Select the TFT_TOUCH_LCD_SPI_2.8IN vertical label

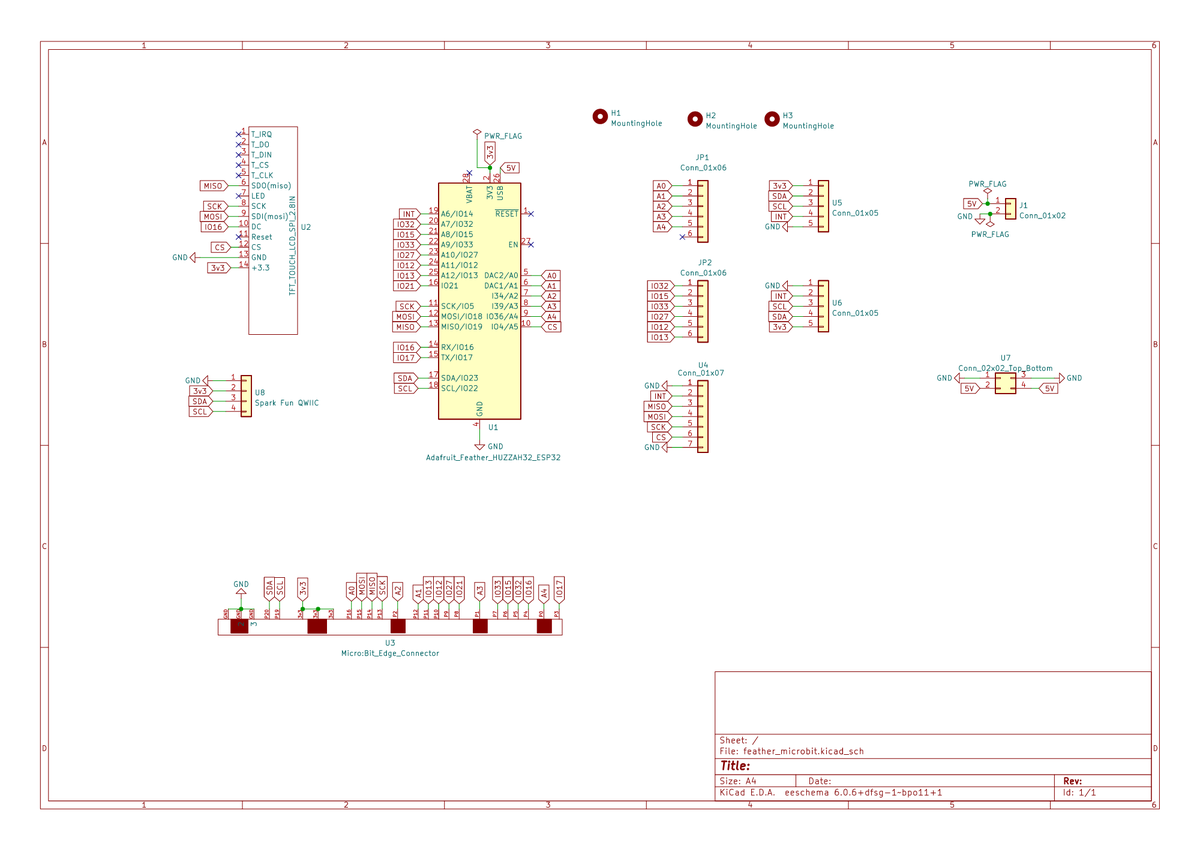[293, 247]
